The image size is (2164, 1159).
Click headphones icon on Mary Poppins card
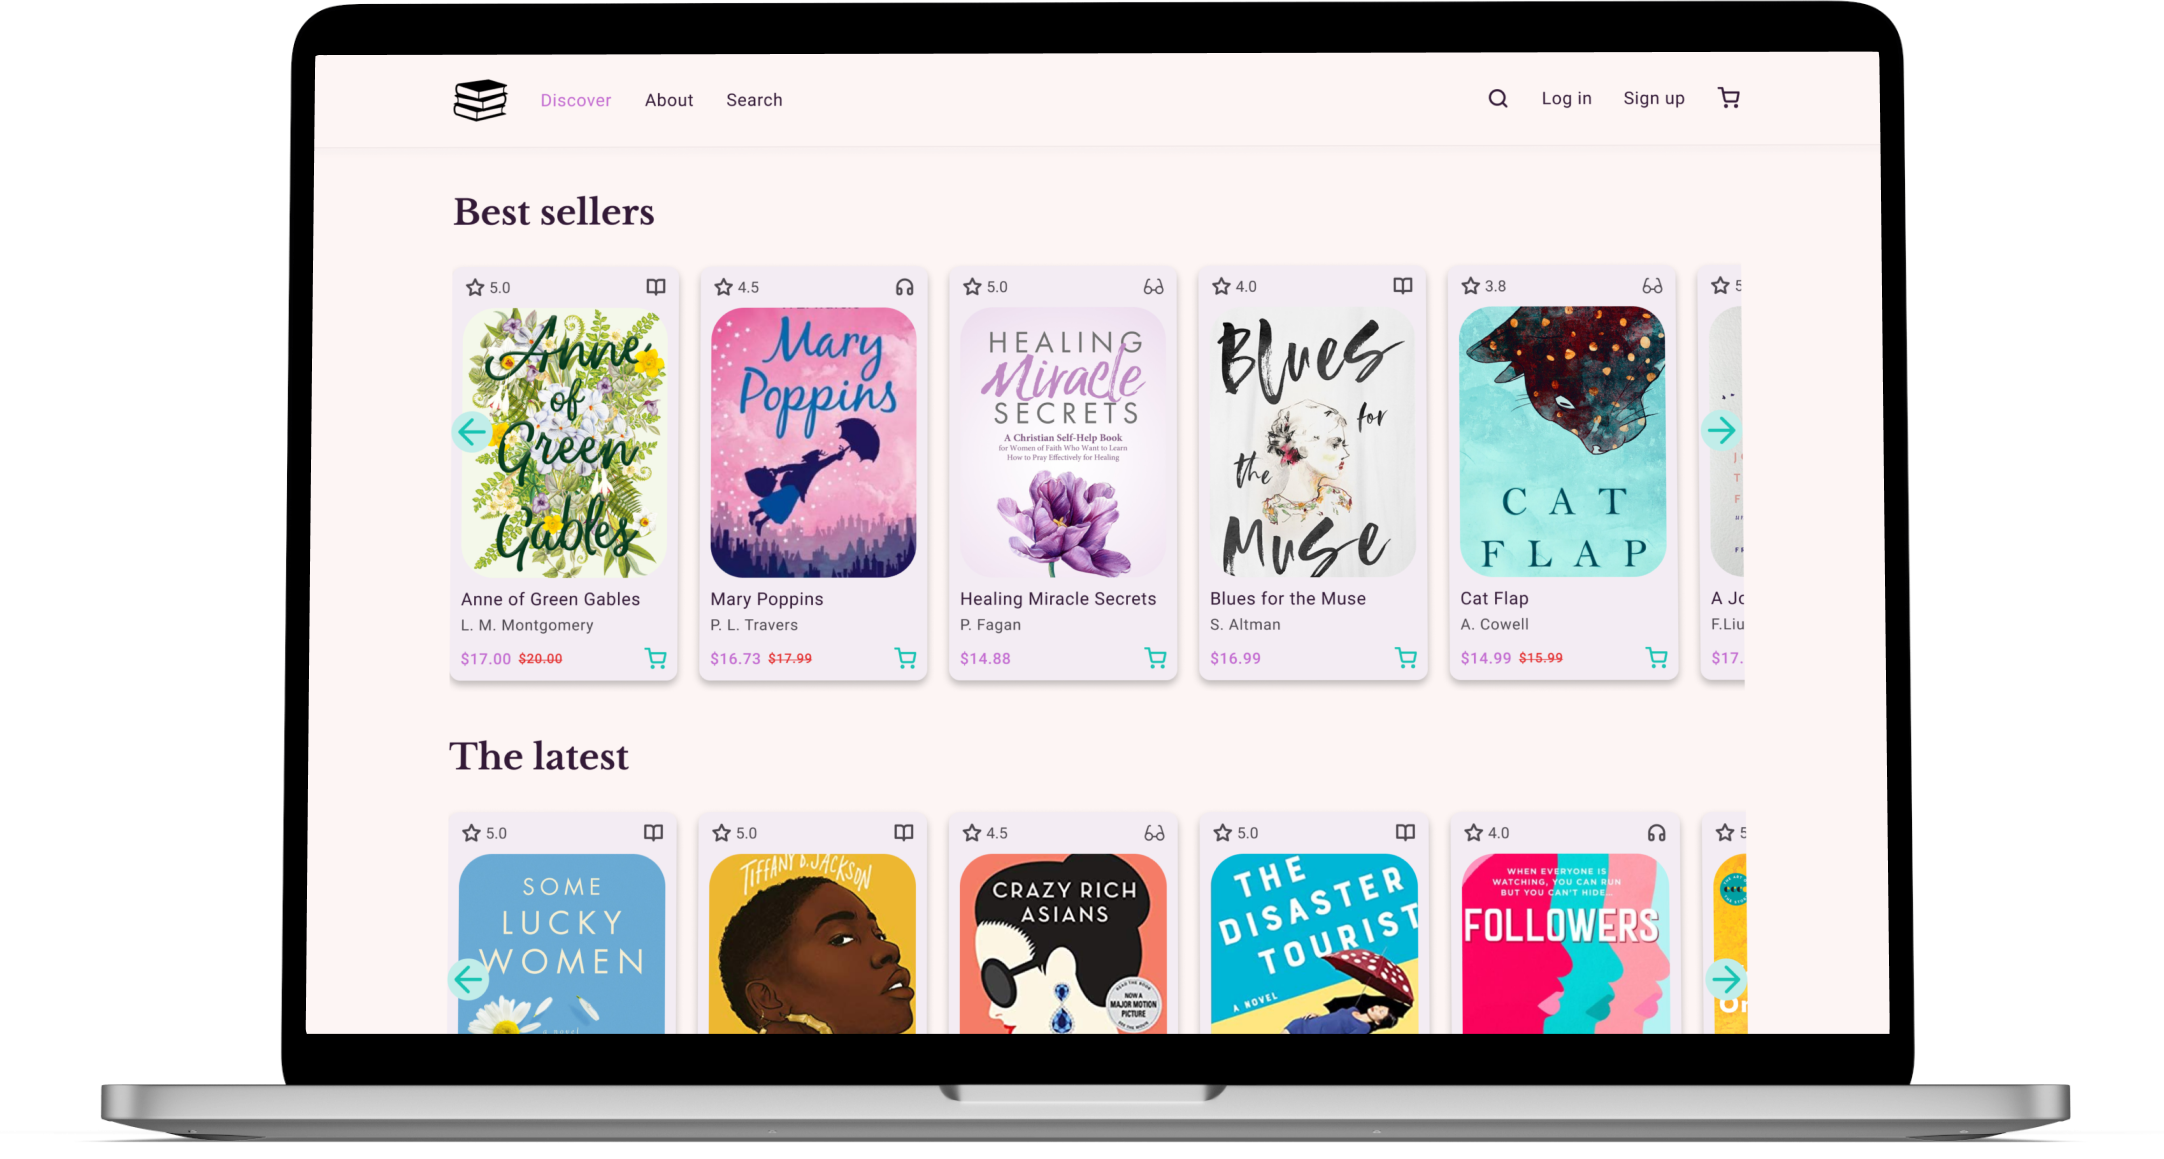904,287
